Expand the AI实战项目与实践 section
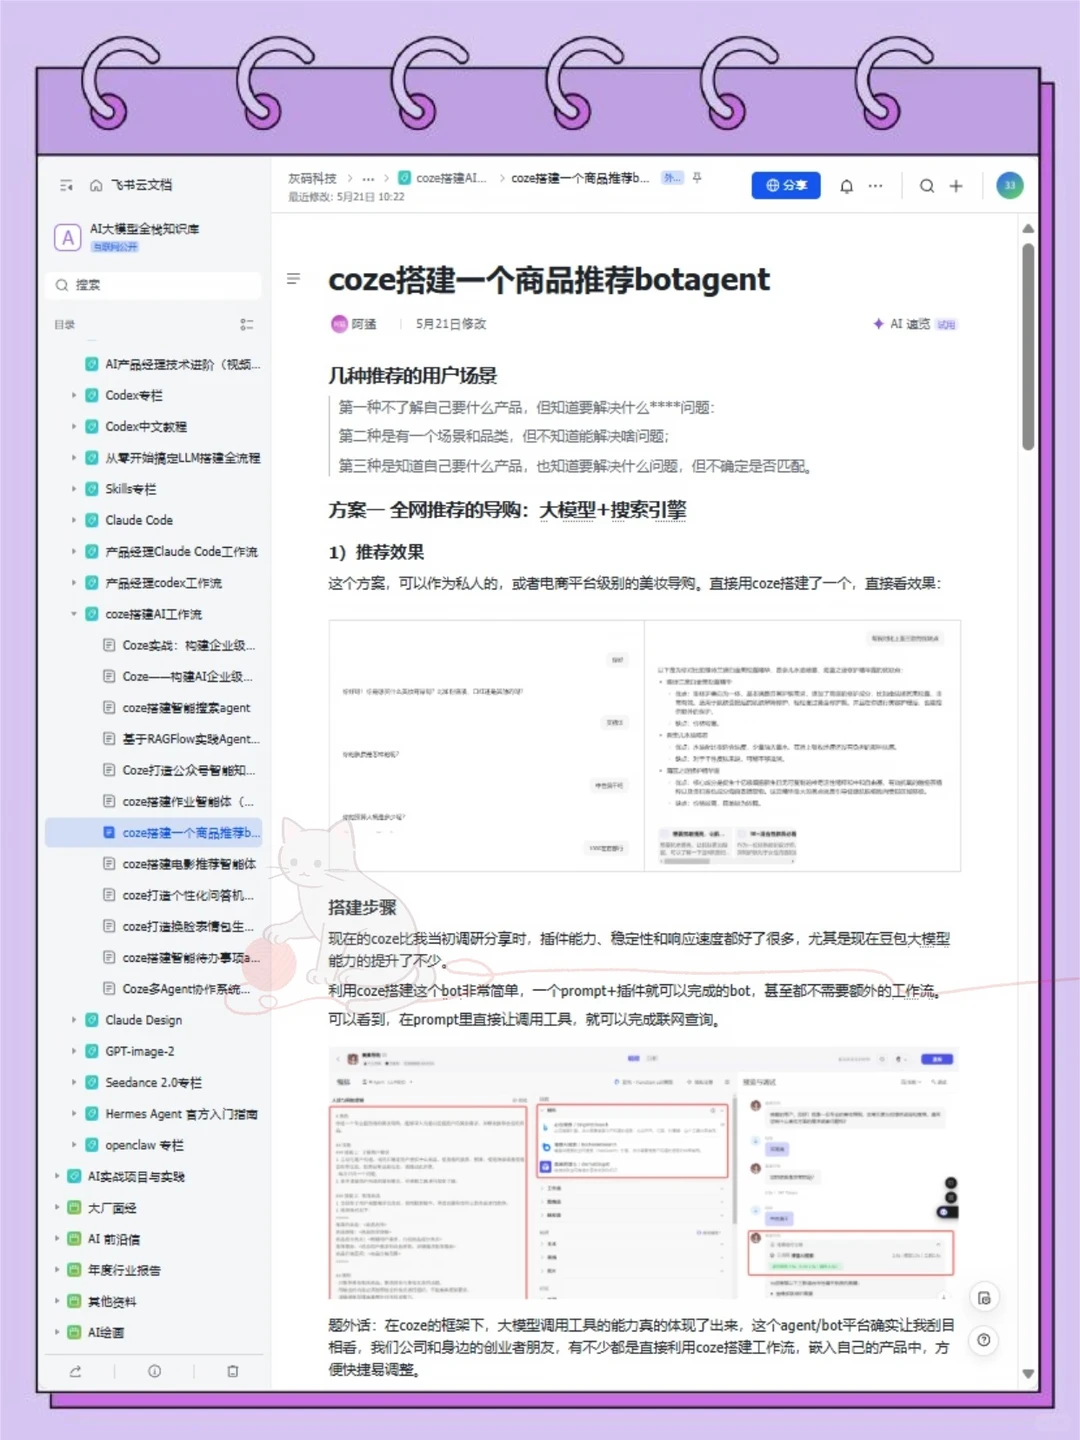Image resolution: width=1080 pixels, height=1440 pixels. tap(57, 1176)
